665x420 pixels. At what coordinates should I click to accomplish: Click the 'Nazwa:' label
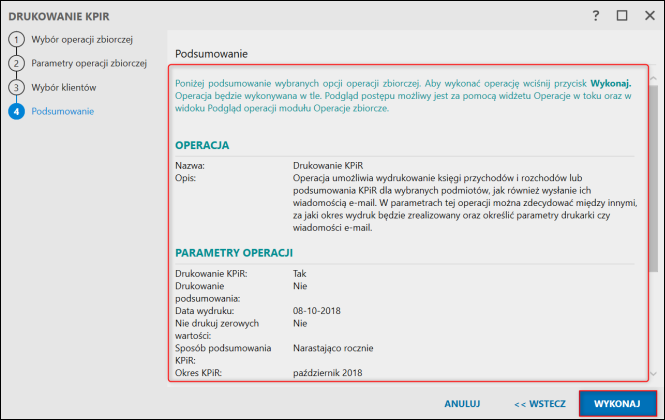(190, 165)
